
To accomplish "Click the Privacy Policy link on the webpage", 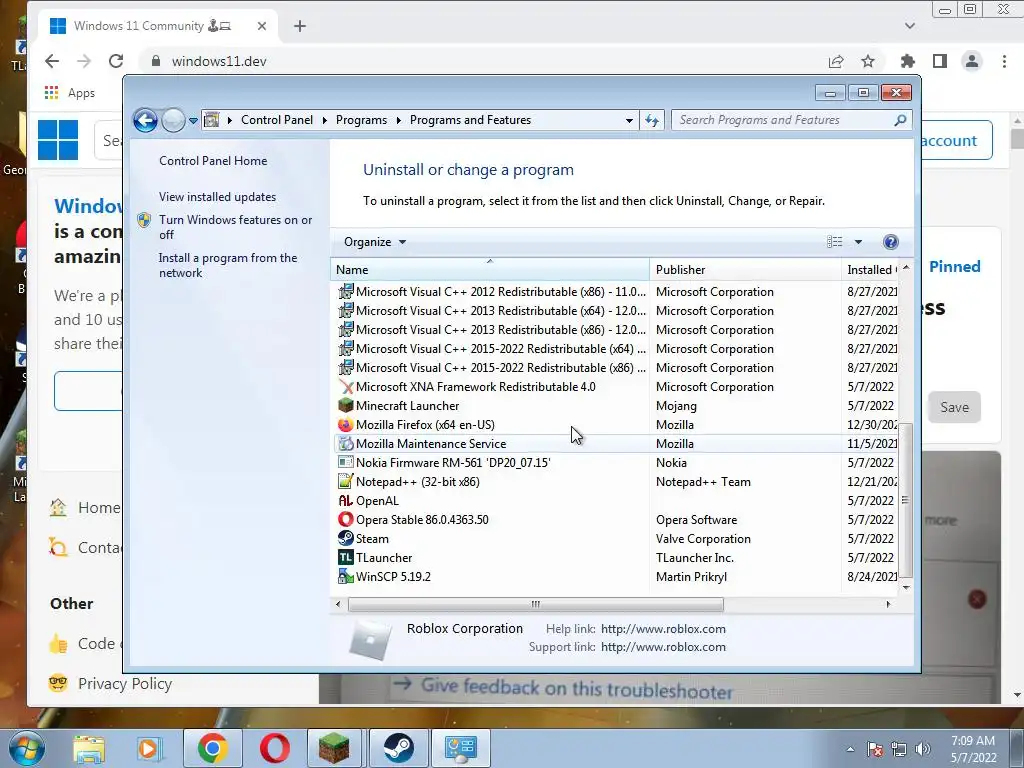I will point(125,684).
